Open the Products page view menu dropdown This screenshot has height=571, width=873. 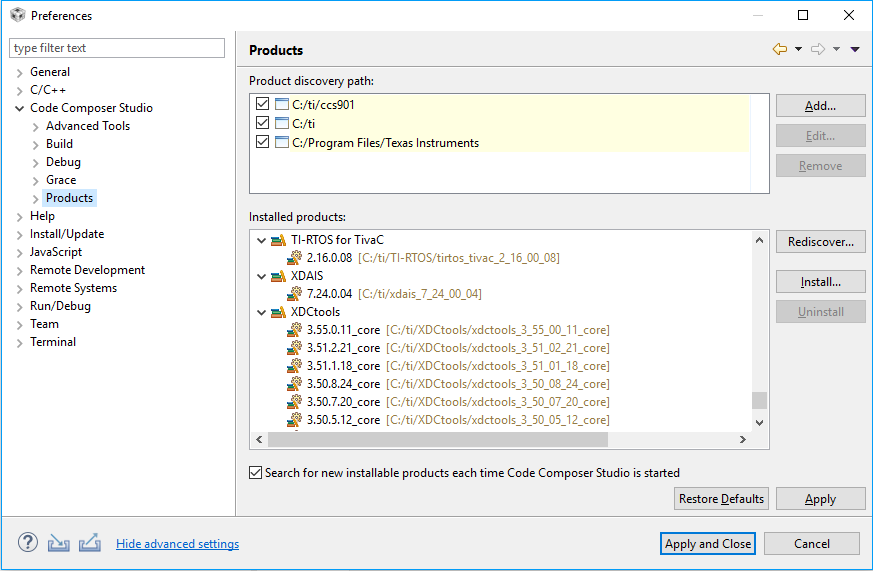click(855, 49)
